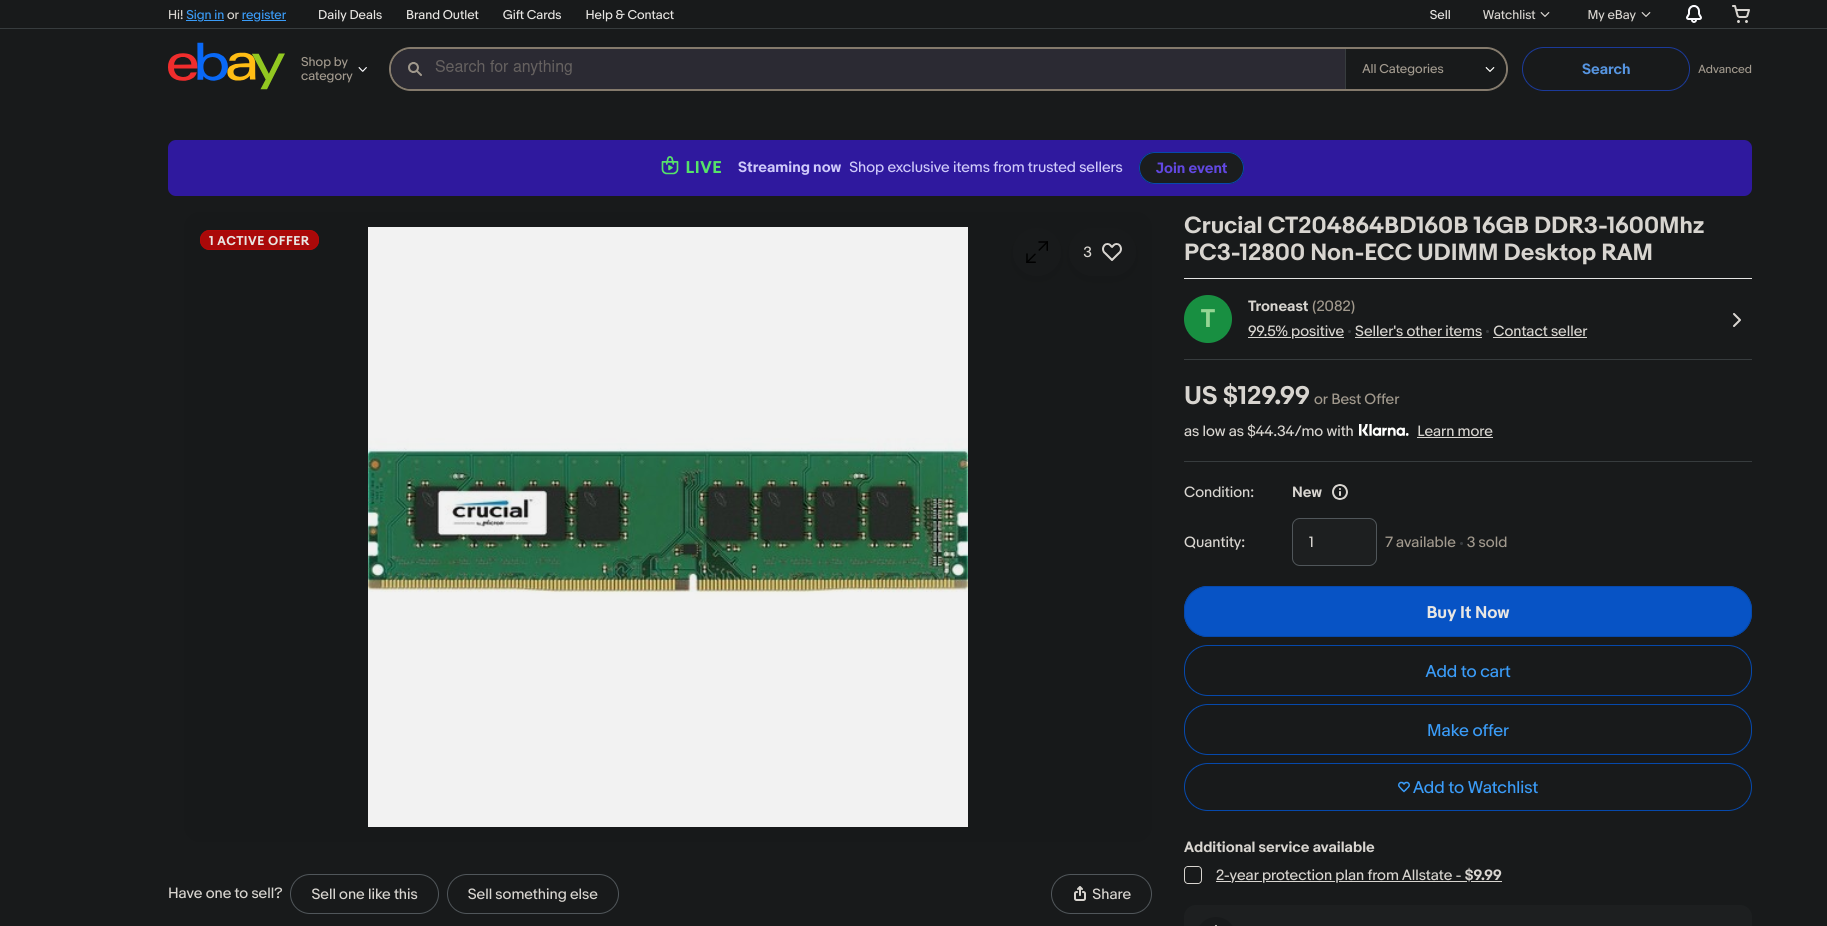Click the '7 available' text
The width and height of the screenshot is (1827, 926).
[x=1420, y=542]
